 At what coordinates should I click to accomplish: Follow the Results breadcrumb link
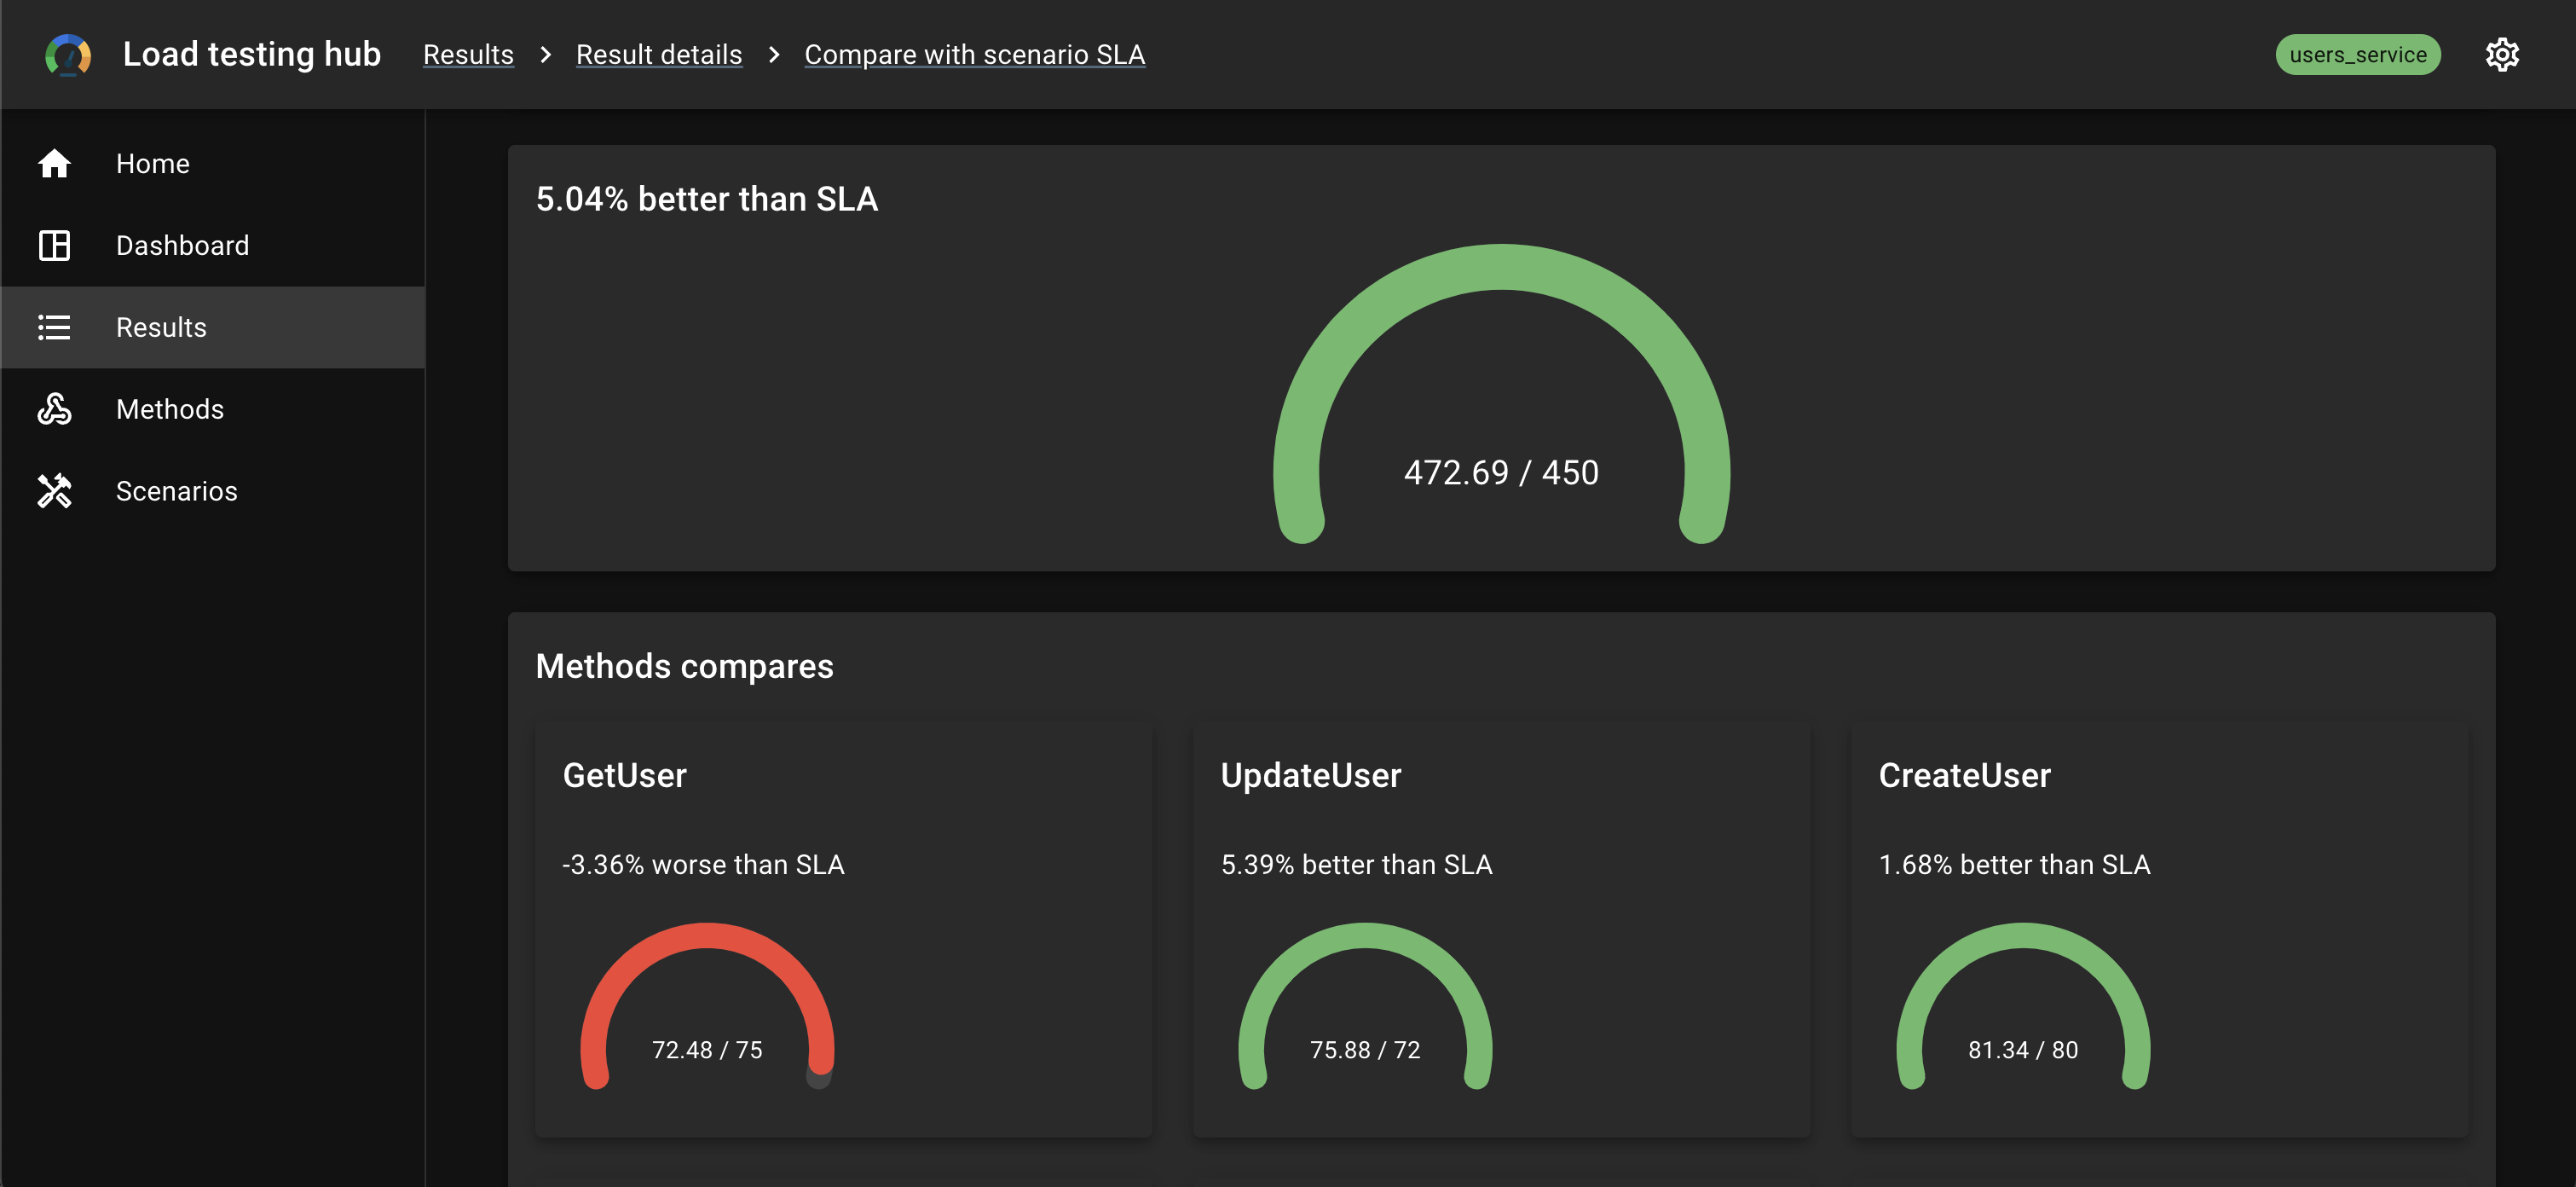click(x=468, y=55)
